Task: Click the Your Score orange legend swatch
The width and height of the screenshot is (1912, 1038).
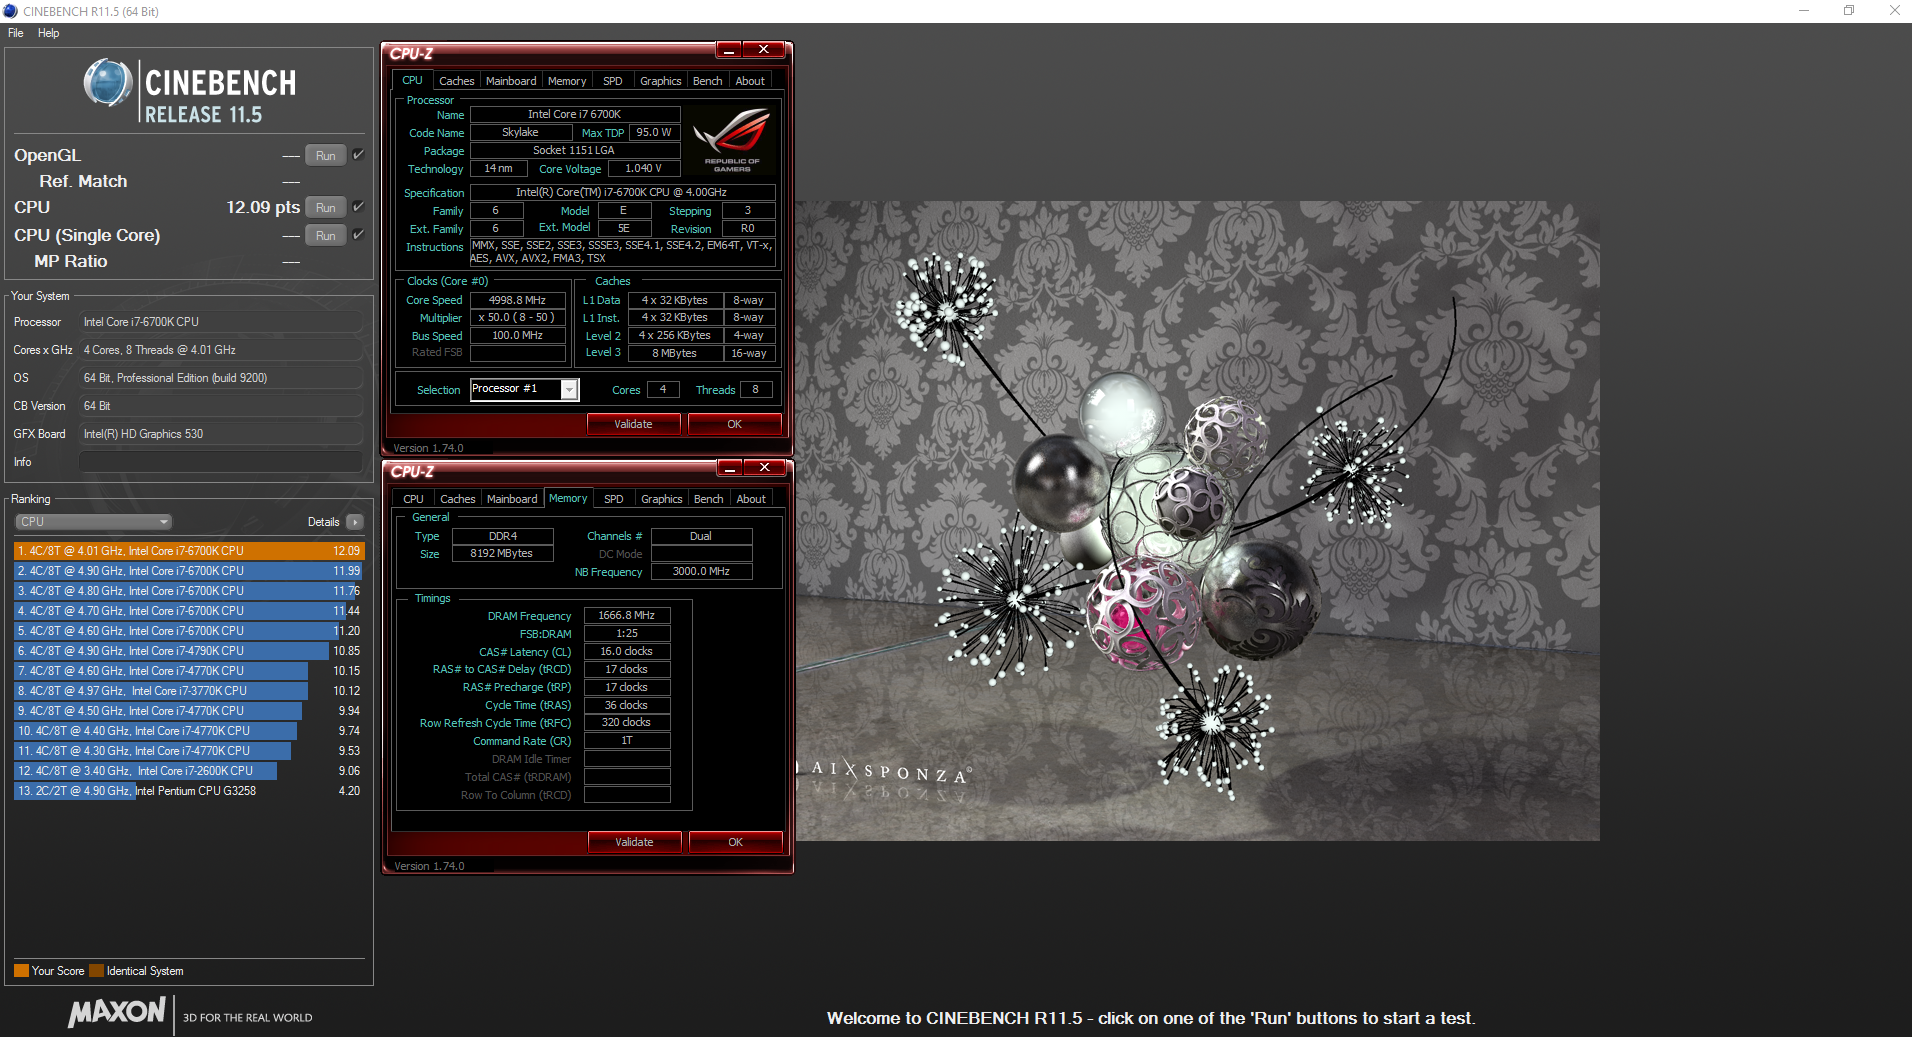Action: [21, 971]
